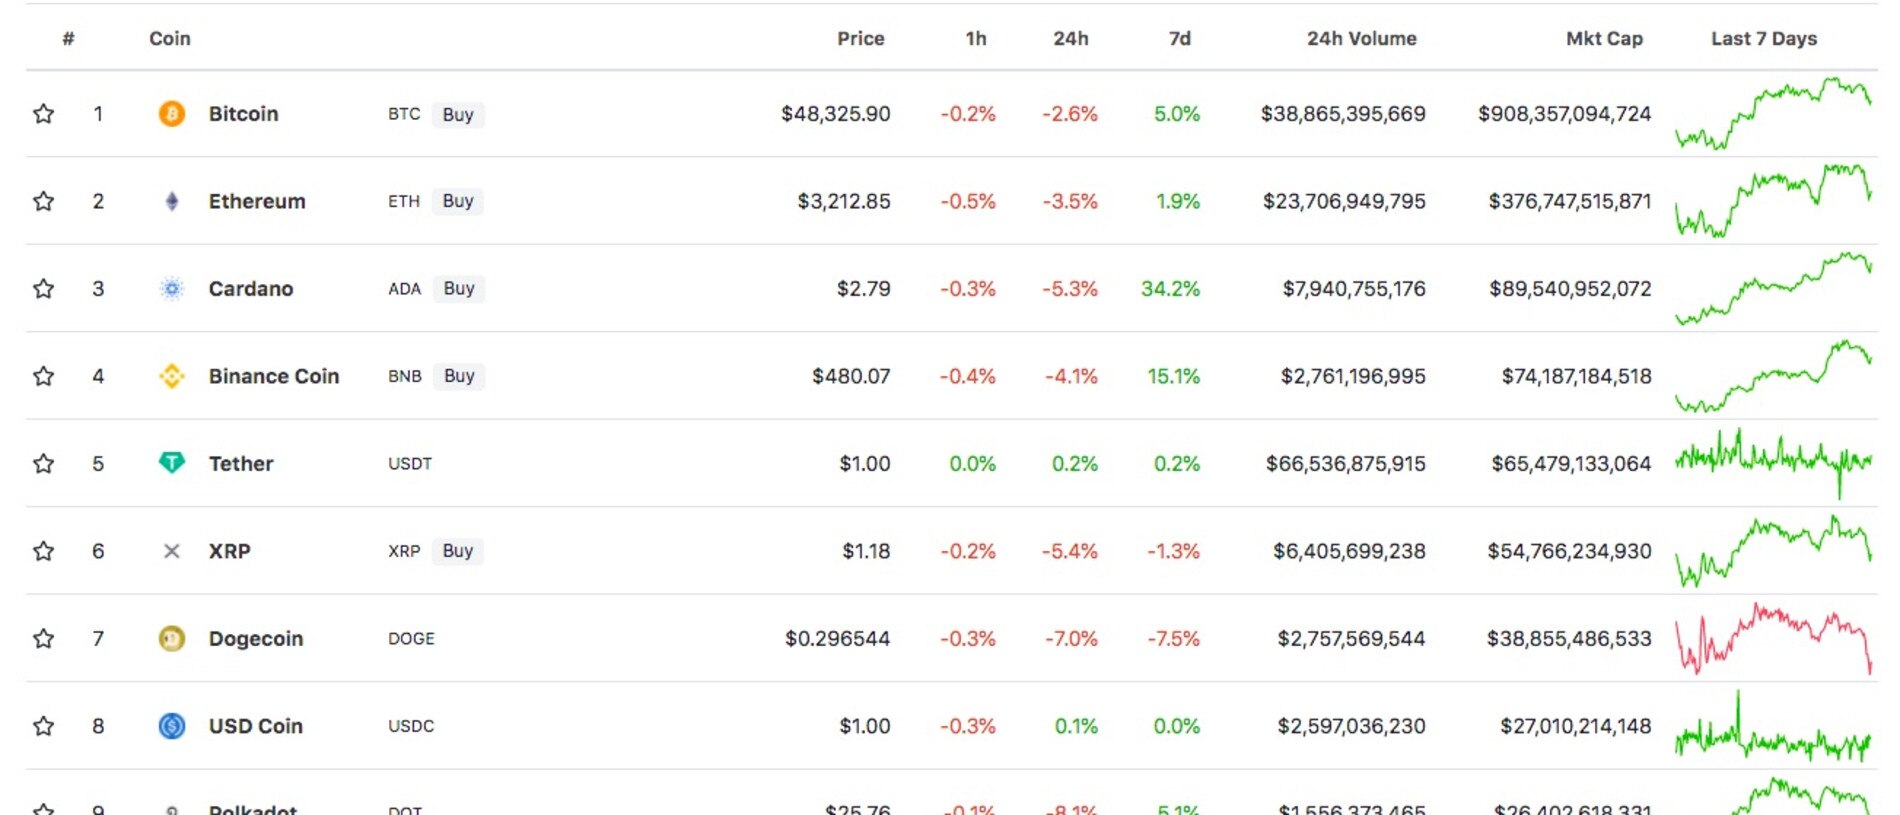Favorite USD Coin using the star

pyautogui.click(x=43, y=726)
